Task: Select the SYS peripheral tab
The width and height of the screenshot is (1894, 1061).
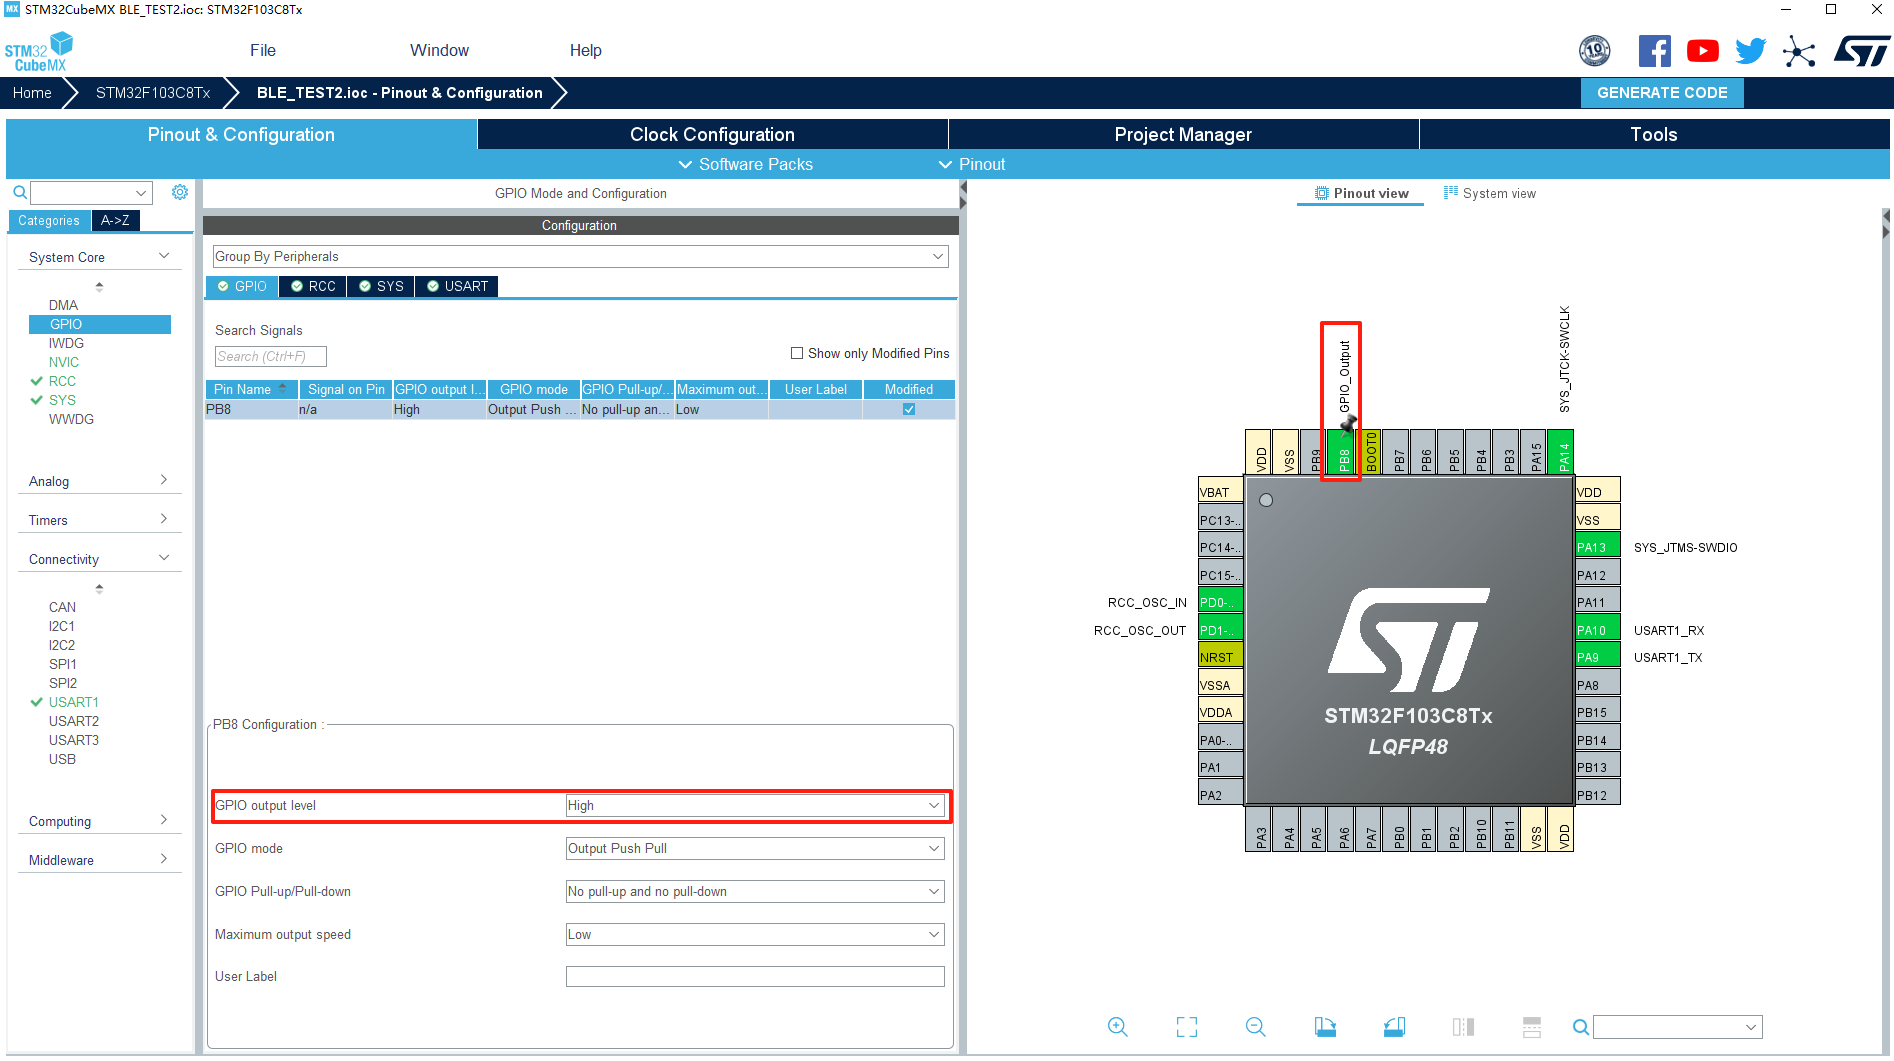Action: 381,286
